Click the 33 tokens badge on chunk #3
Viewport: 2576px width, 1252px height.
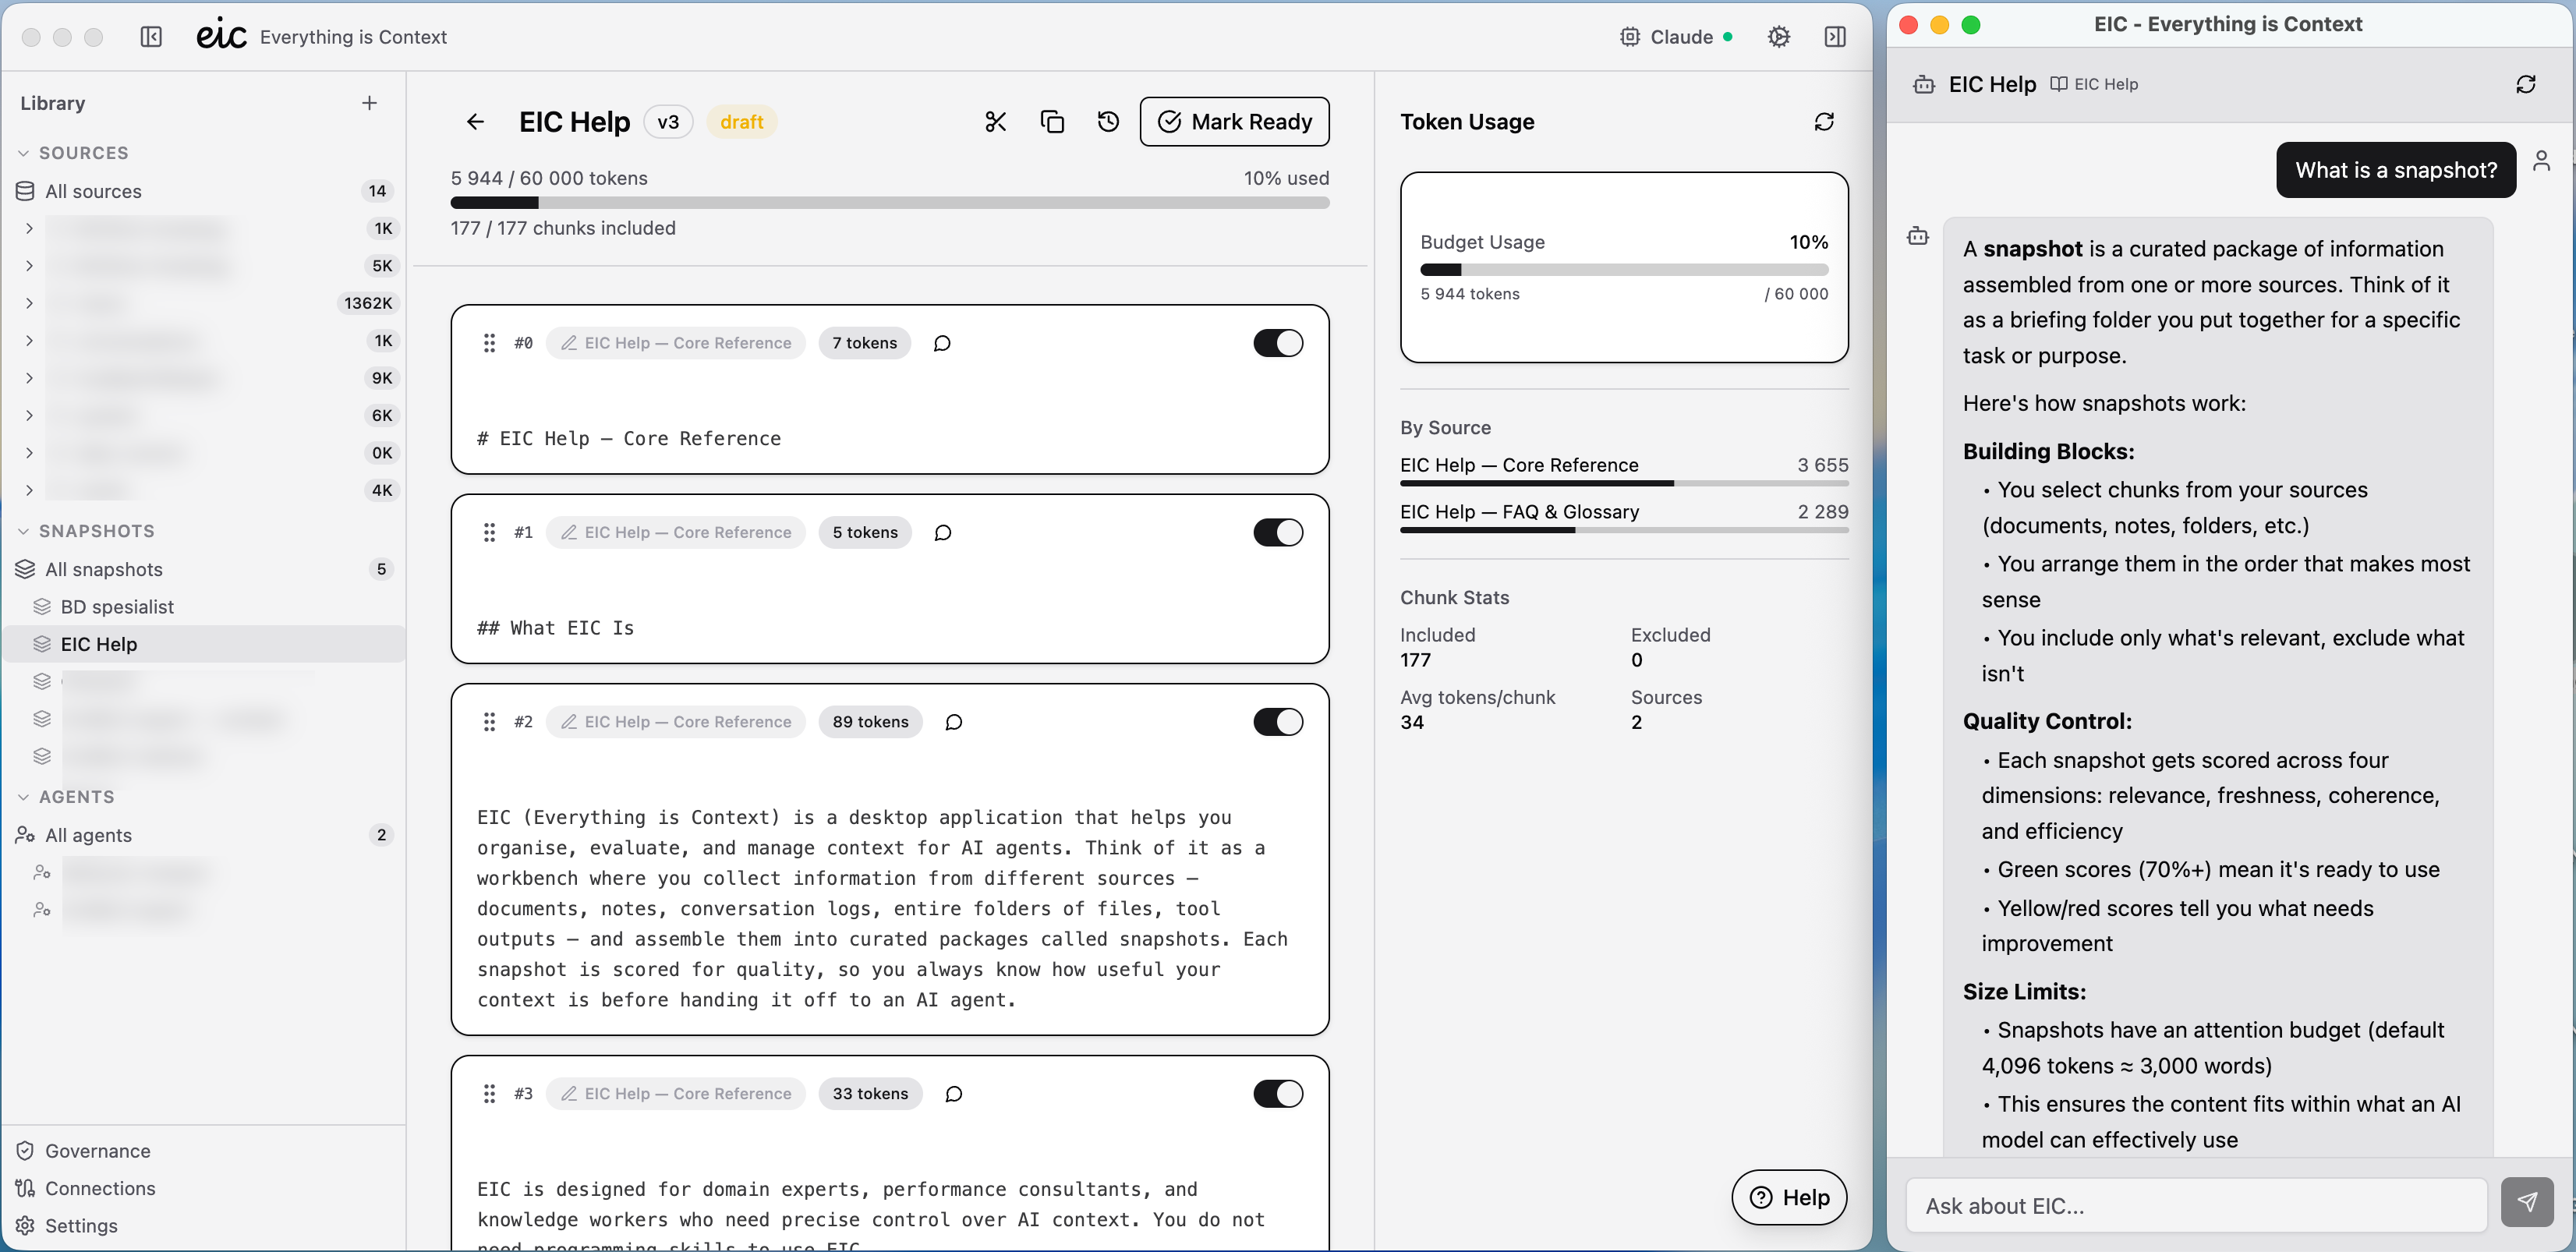pos(870,1094)
